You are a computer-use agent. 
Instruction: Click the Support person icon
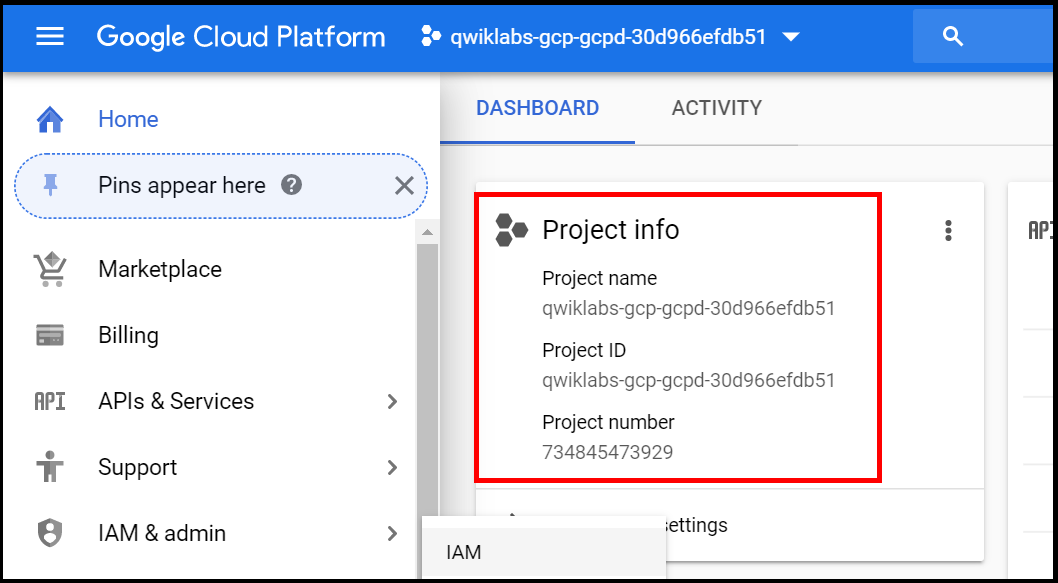[50, 467]
